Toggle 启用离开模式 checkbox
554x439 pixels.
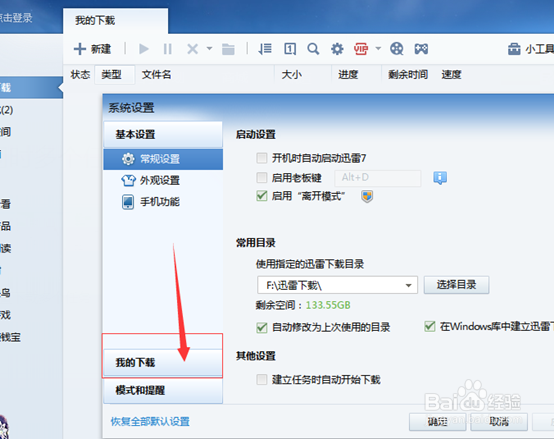262,196
